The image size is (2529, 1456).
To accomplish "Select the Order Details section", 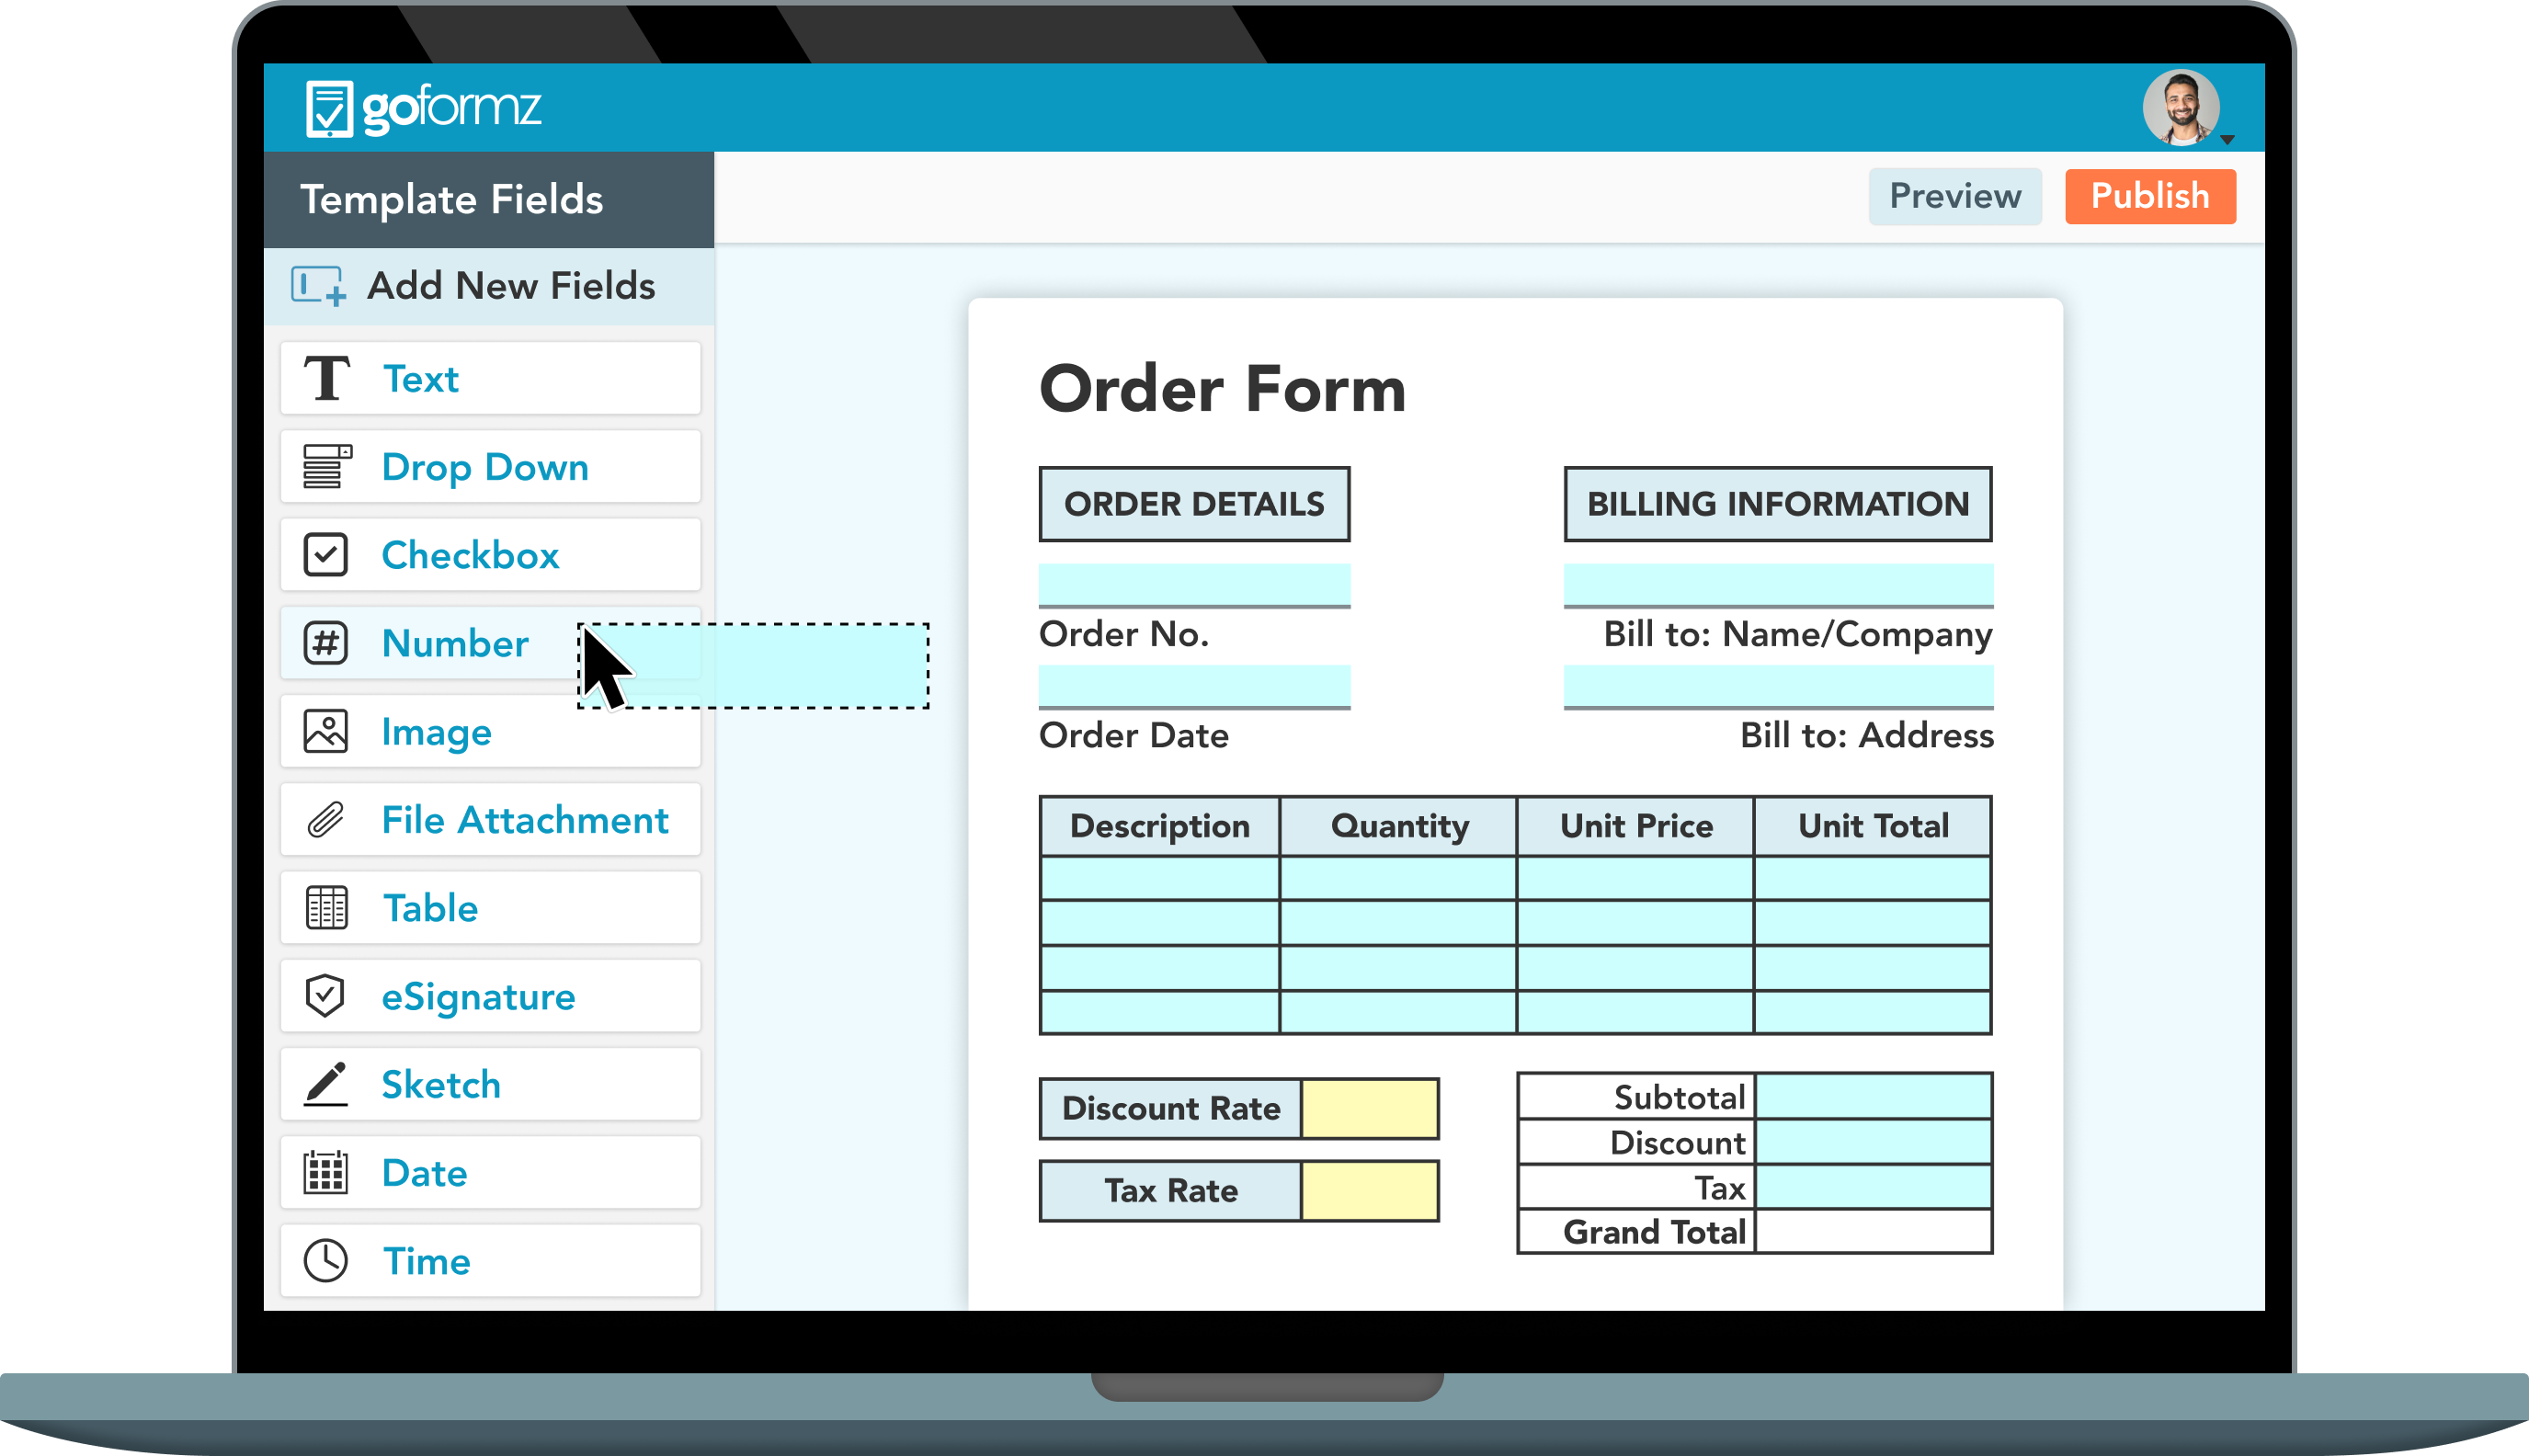I will (x=1195, y=504).
